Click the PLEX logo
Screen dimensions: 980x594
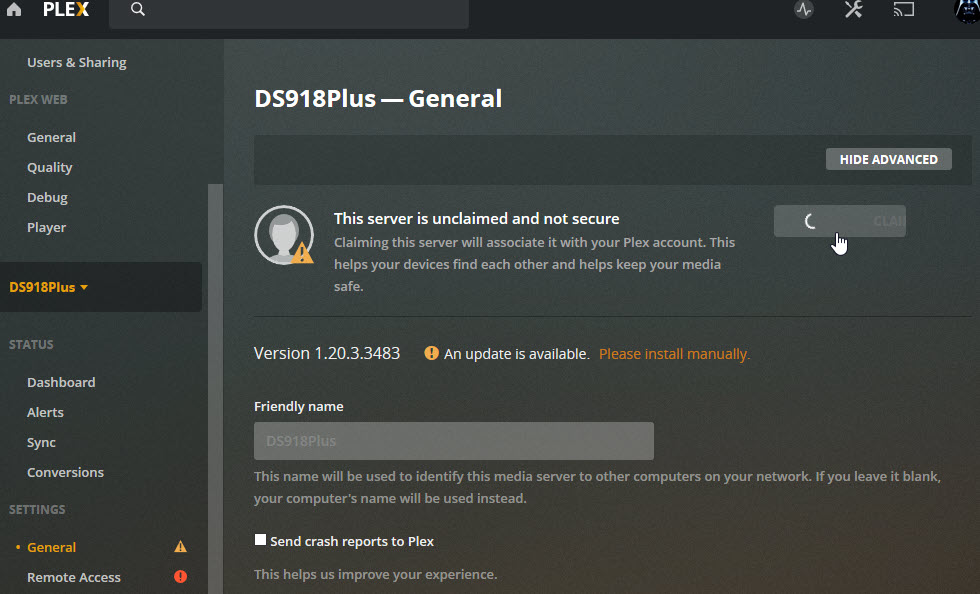point(66,9)
